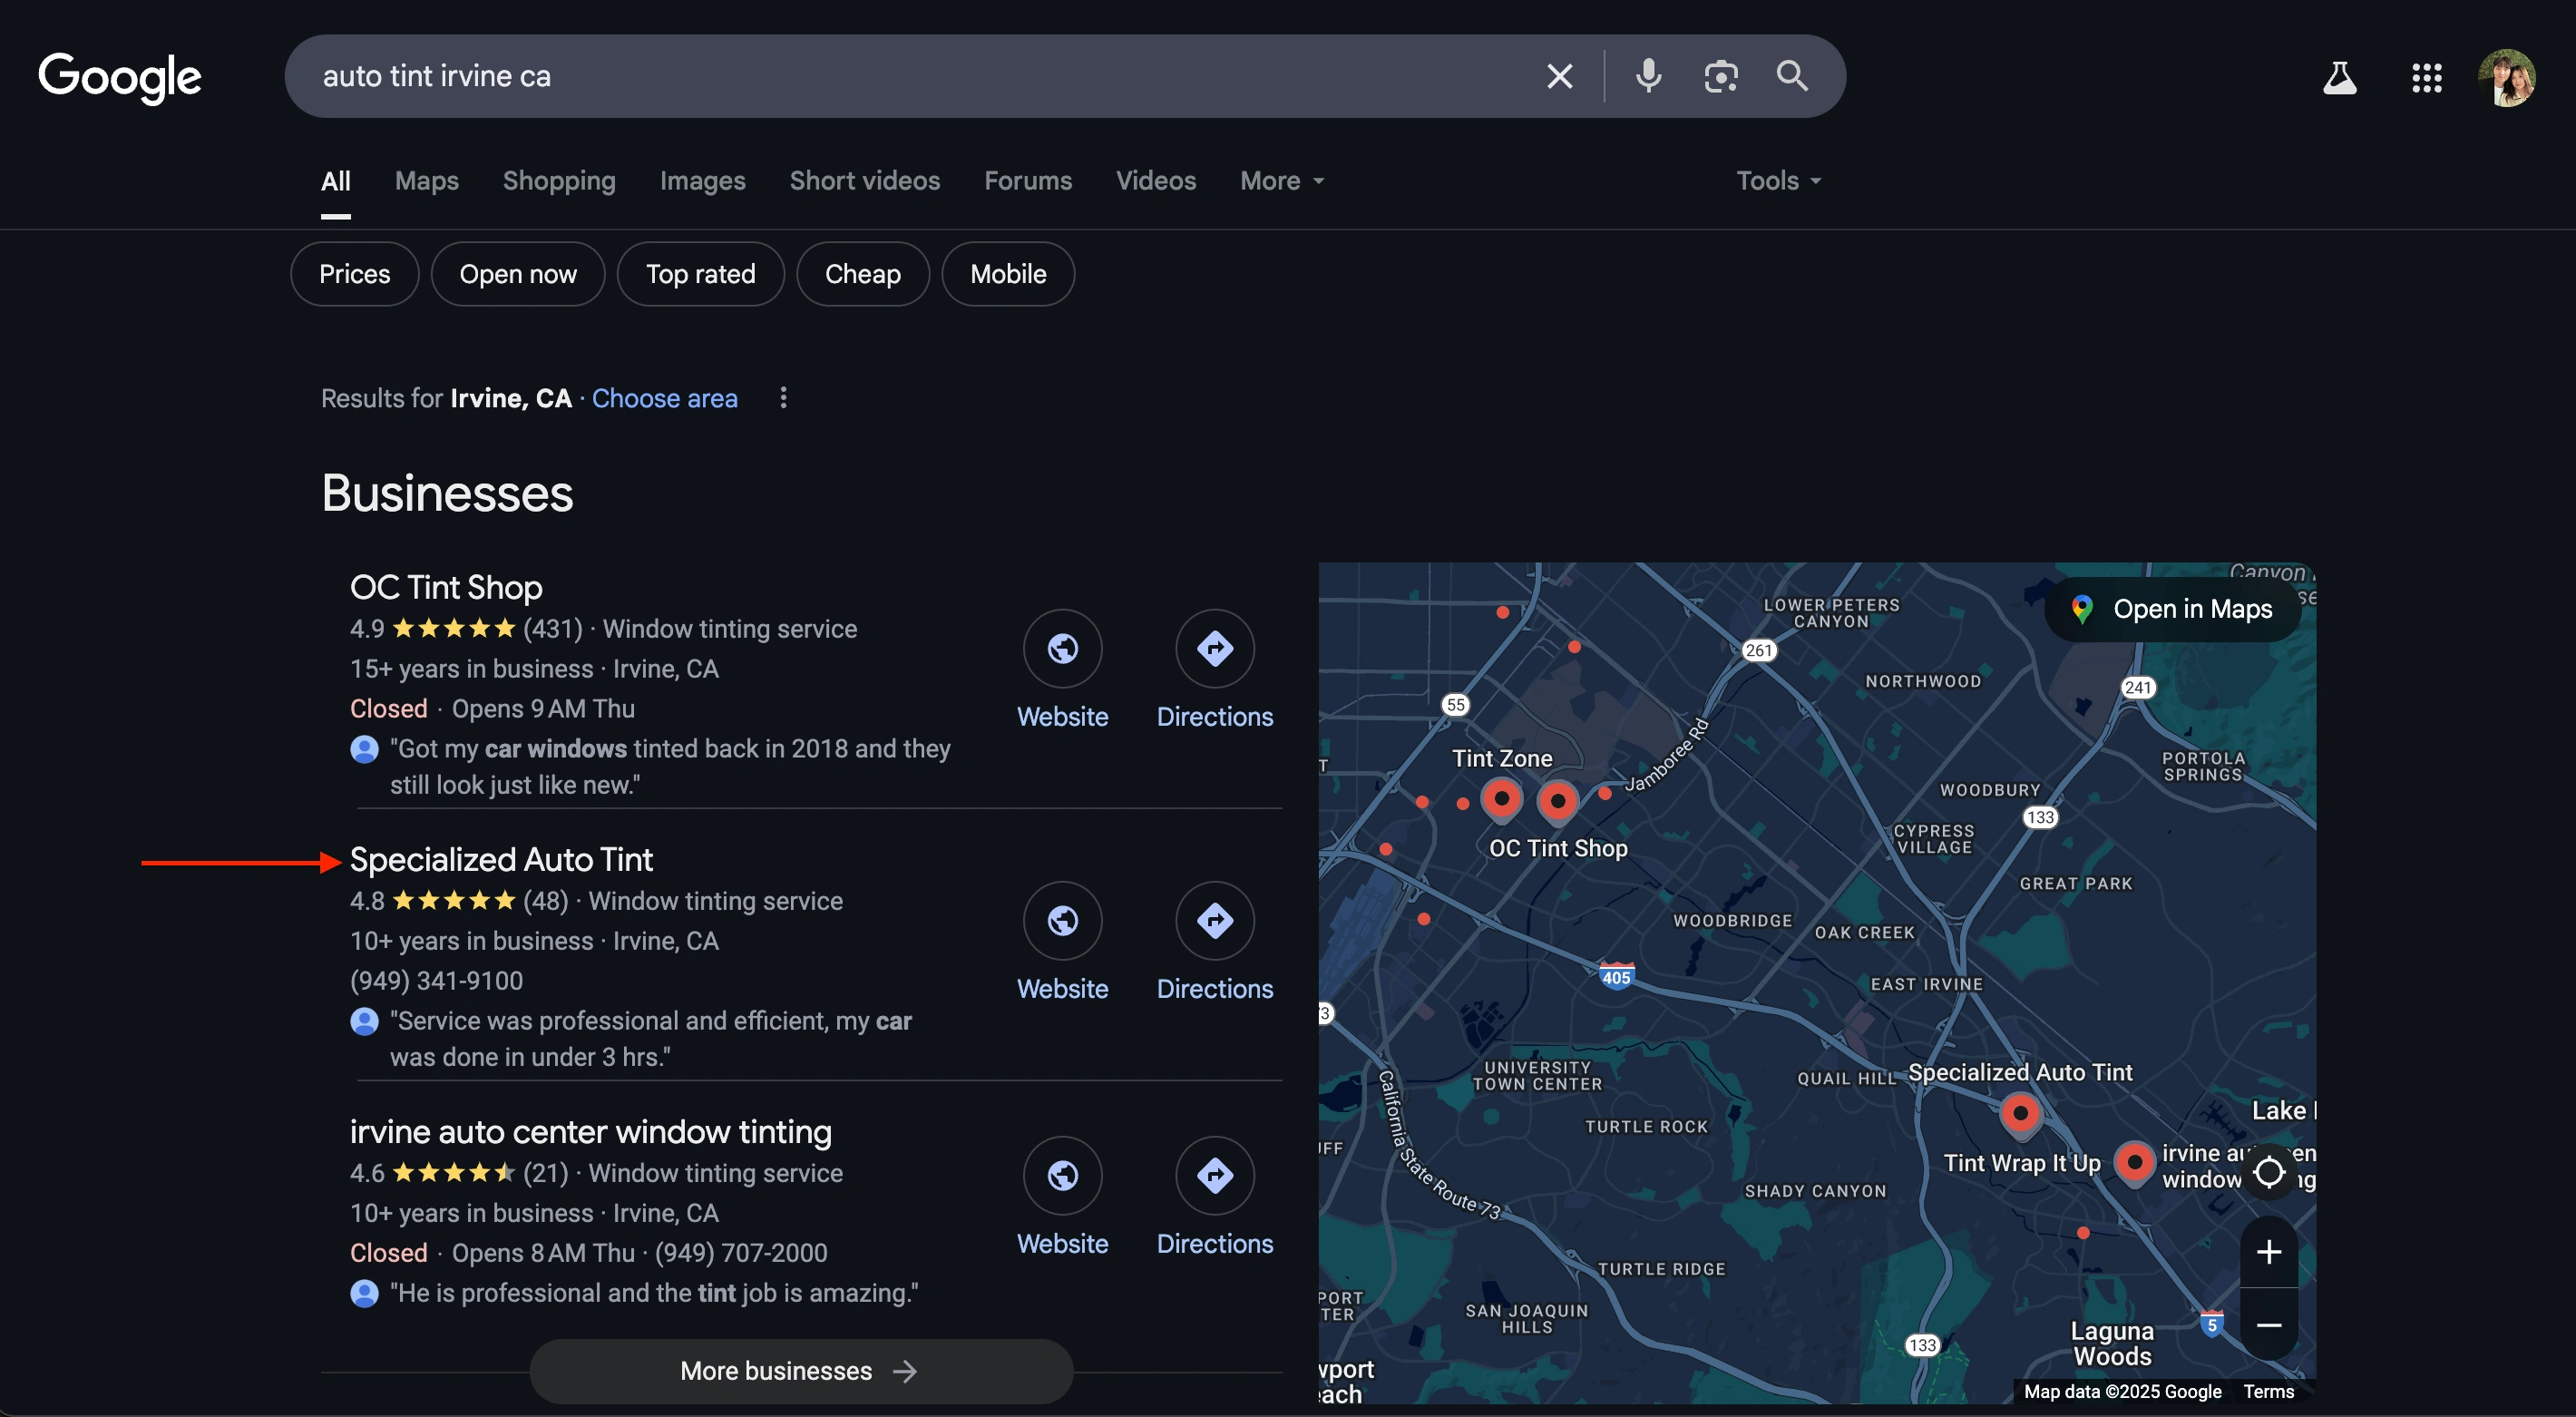2576x1417 pixels.
Task: Click the phone number (949) 341-9100
Action: click(436, 981)
